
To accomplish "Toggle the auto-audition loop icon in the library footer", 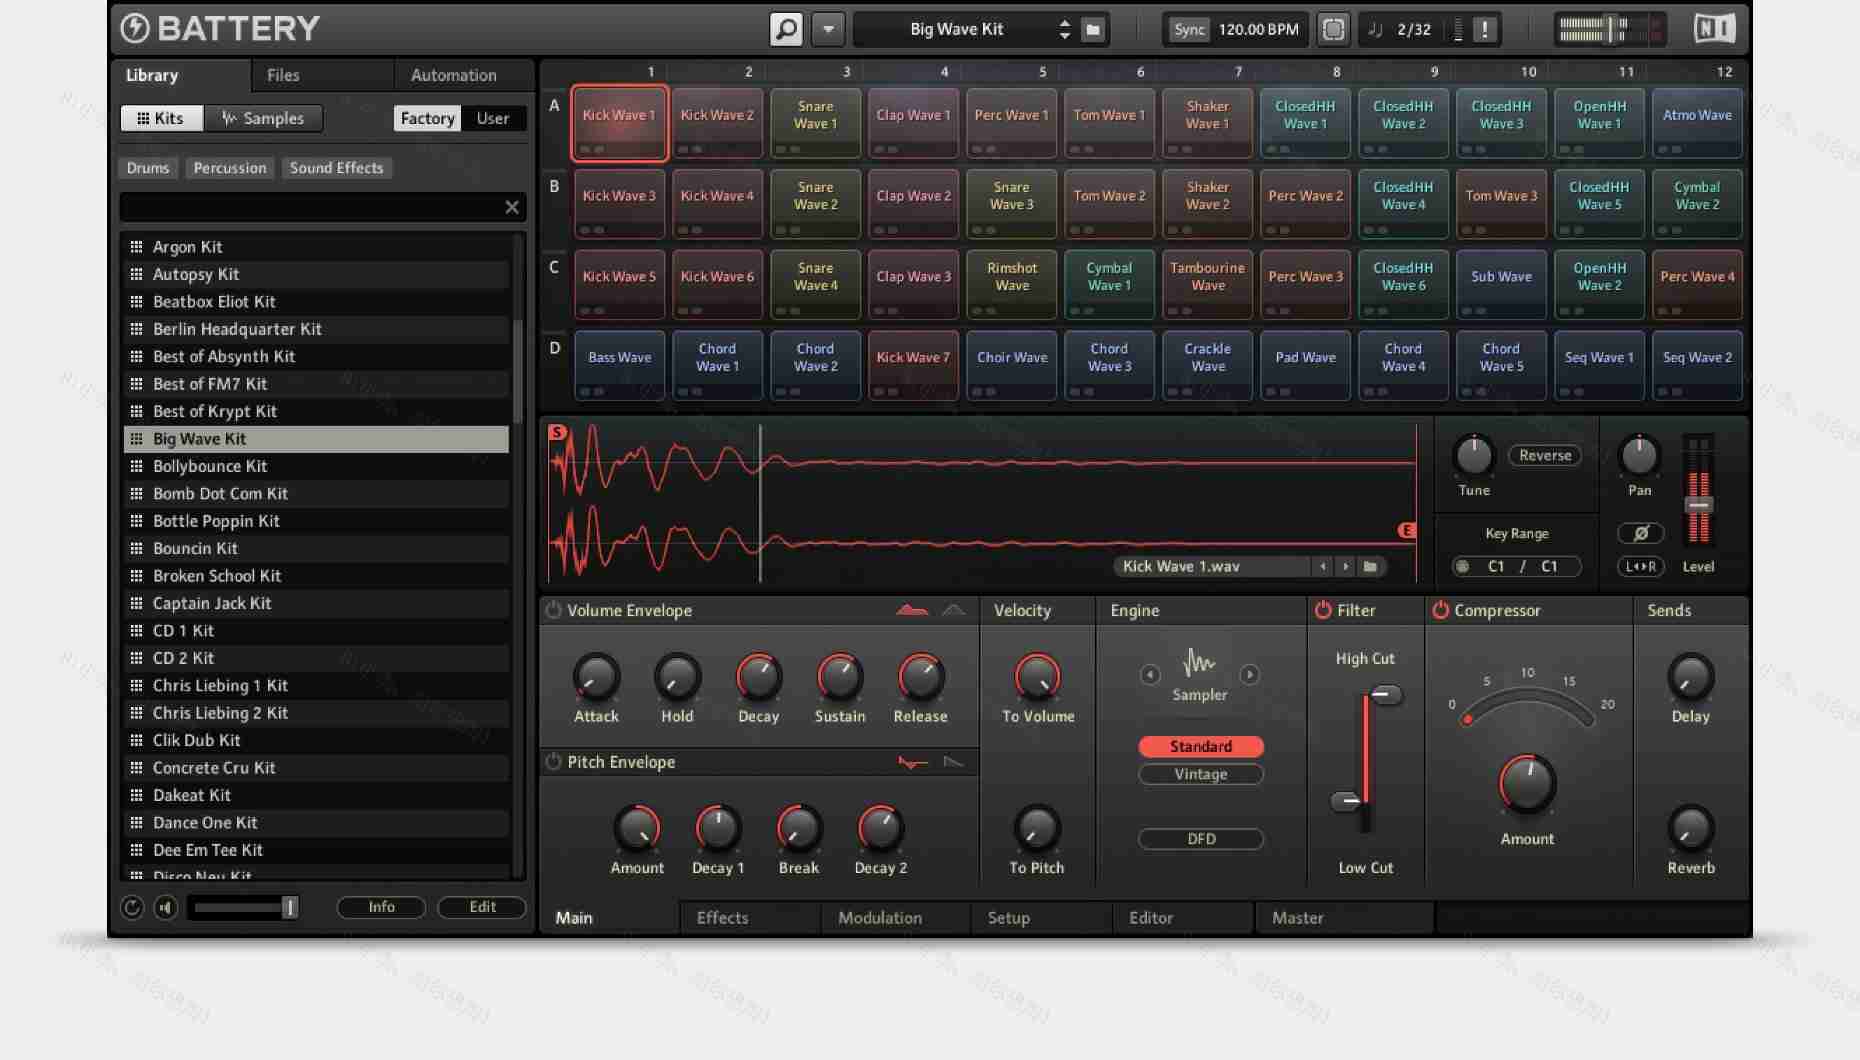I will [133, 907].
